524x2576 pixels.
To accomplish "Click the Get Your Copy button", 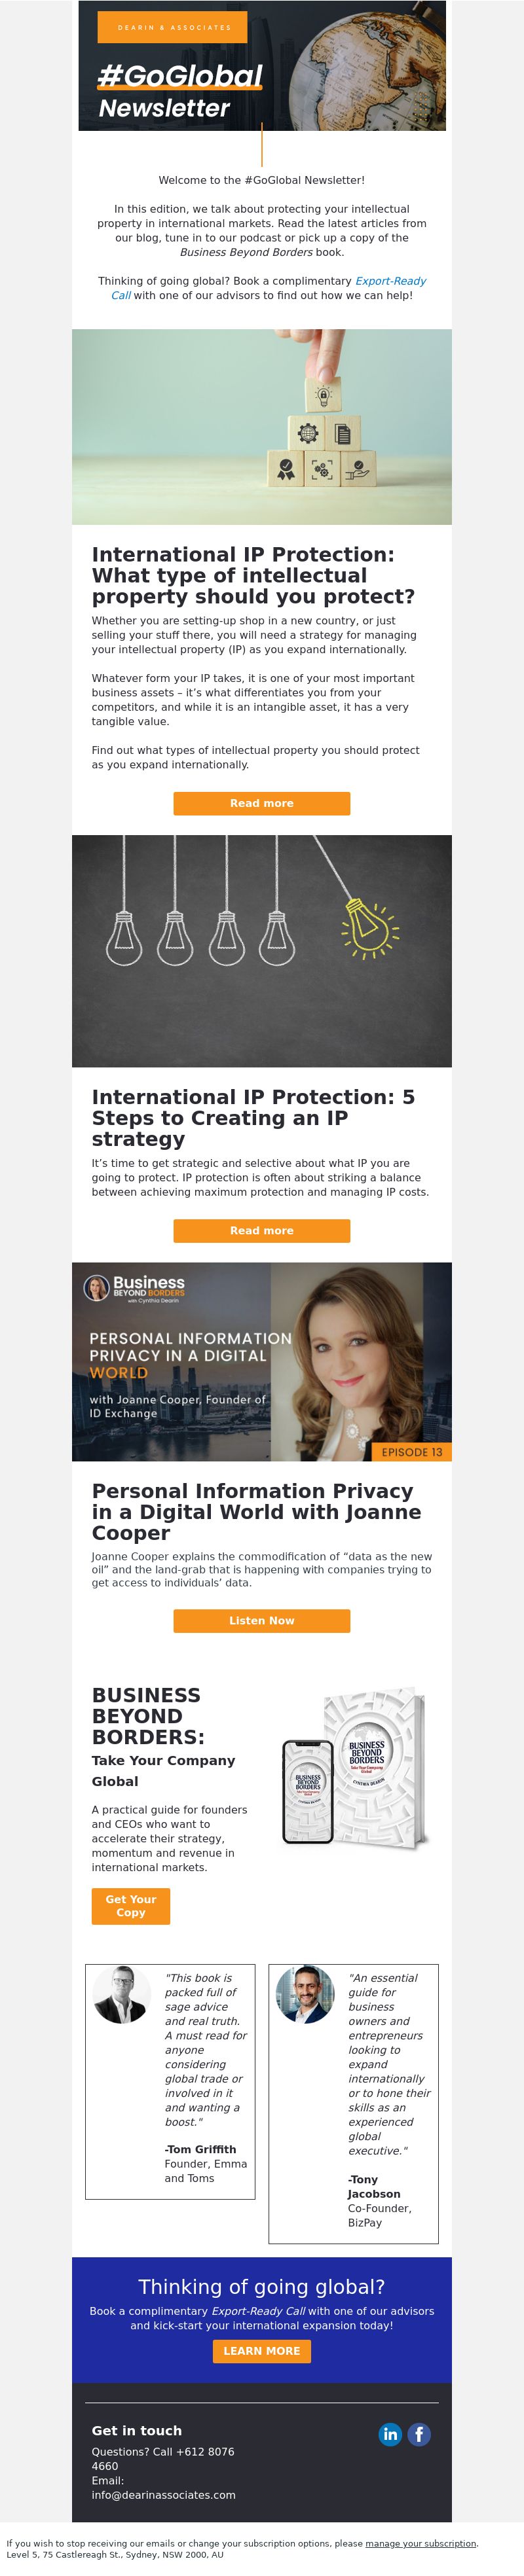I will [131, 1906].
